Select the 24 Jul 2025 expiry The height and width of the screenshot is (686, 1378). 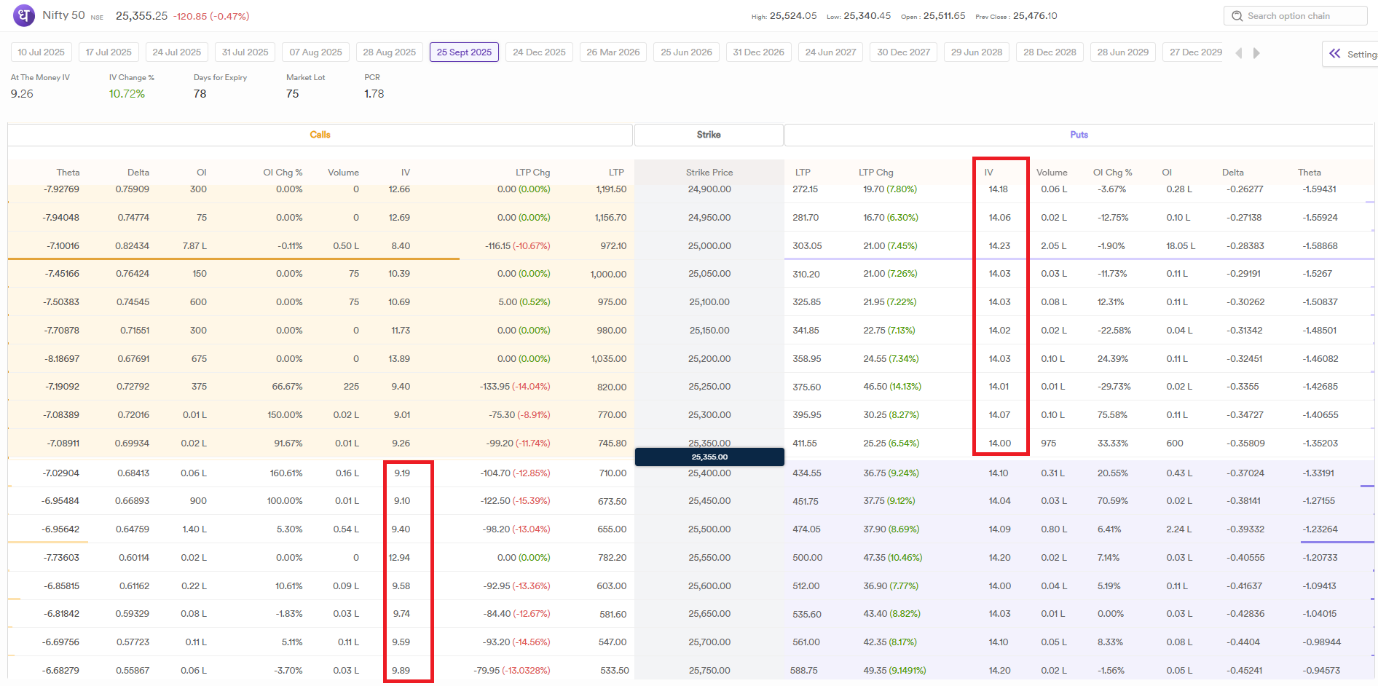click(176, 52)
